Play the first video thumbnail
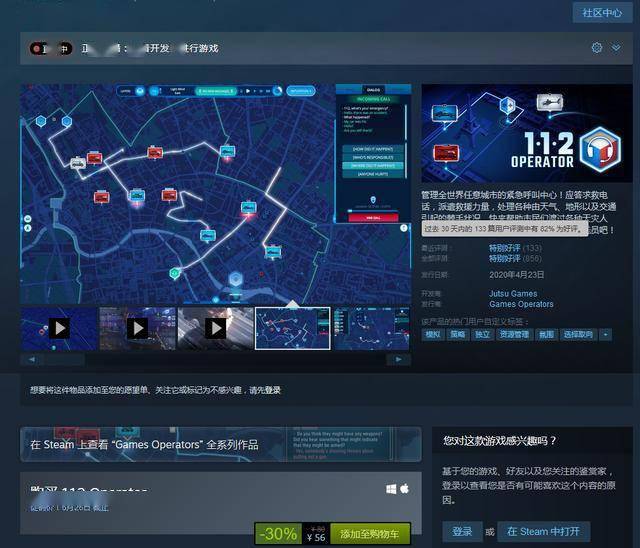Viewport: 640px width, 548px height. click(59, 328)
